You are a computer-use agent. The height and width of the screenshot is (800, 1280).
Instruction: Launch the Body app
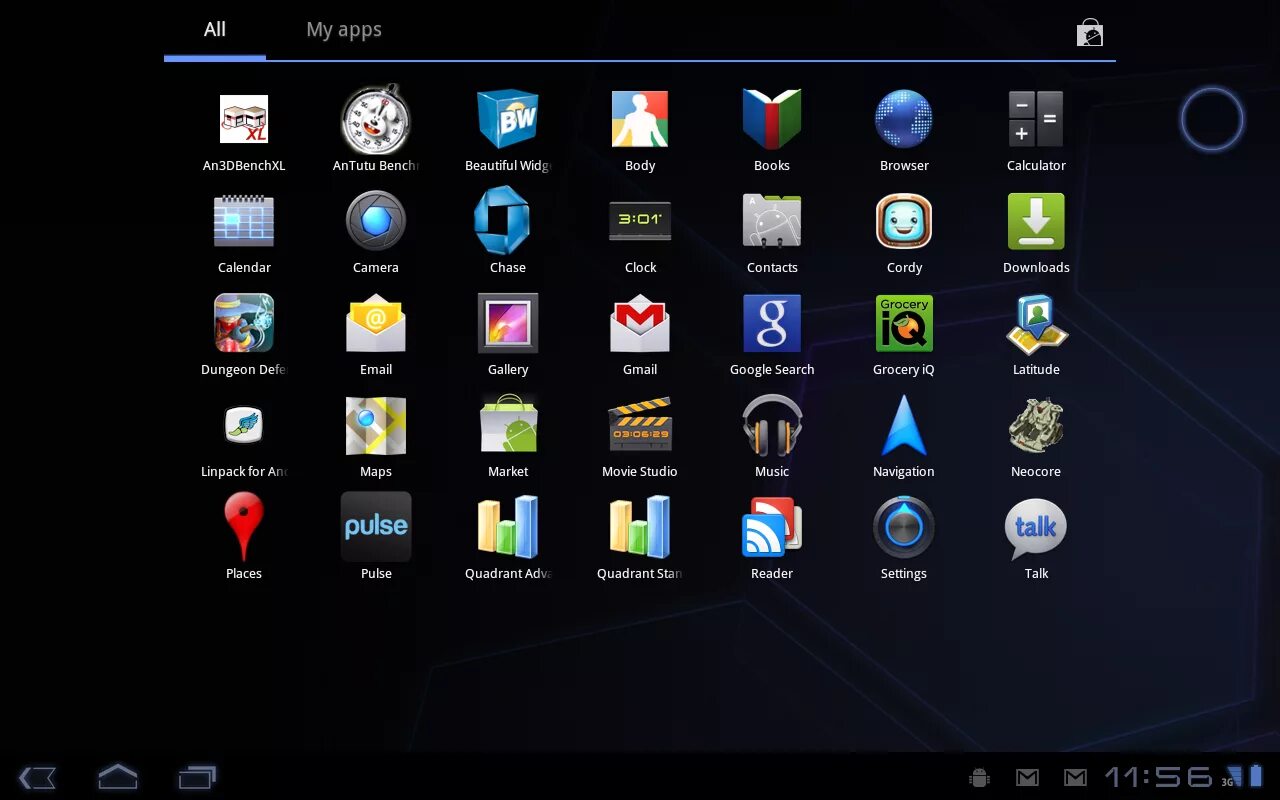click(x=640, y=120)
